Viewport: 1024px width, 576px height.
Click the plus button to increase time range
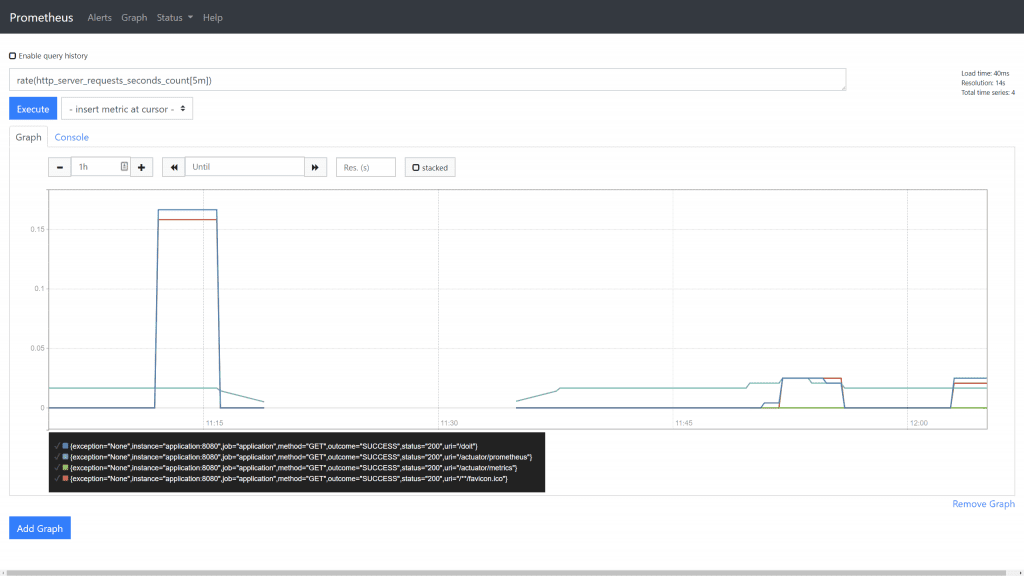[141, 167]
